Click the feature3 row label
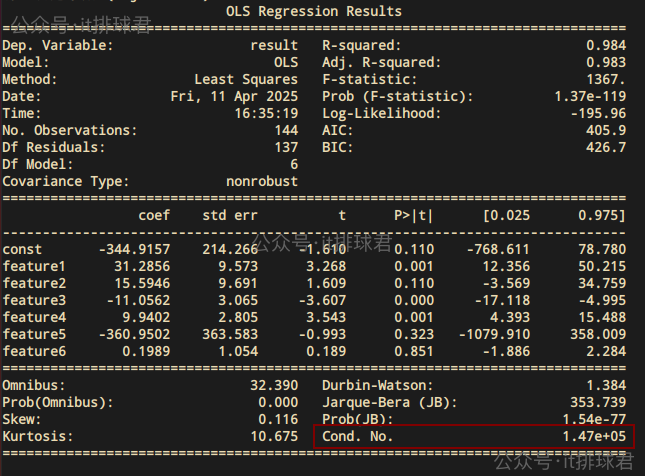The height and width of the screenshot is (476, 645). pos(34,300)
